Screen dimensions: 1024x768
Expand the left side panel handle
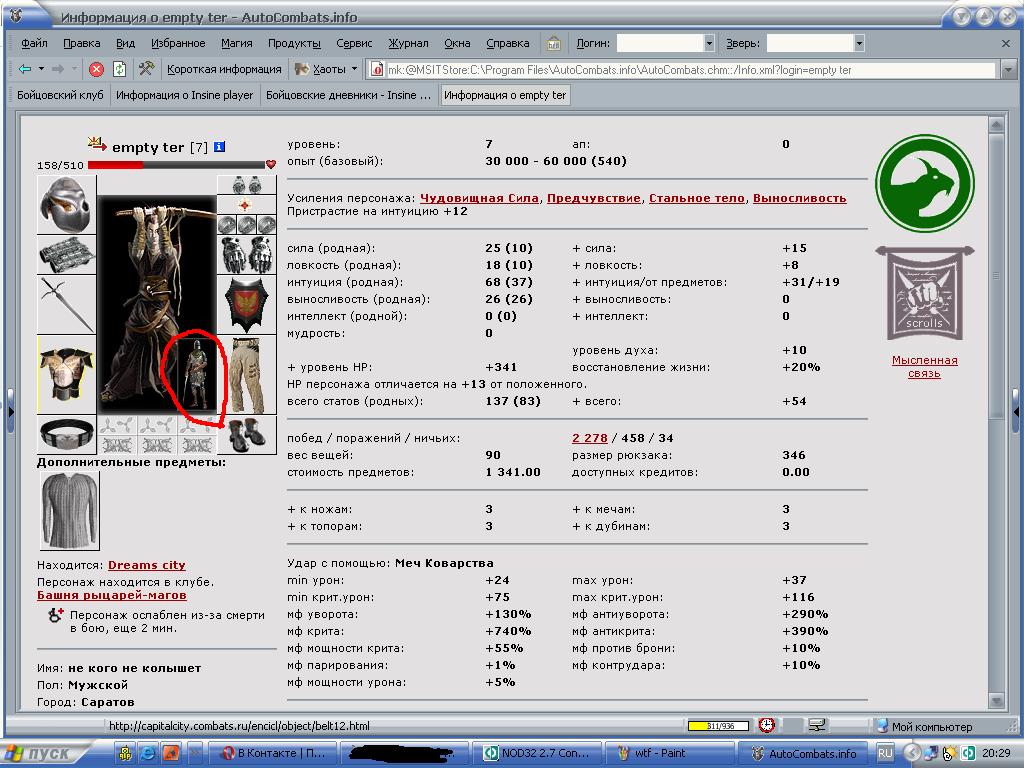pyautogui.click(x=10, y=411)
